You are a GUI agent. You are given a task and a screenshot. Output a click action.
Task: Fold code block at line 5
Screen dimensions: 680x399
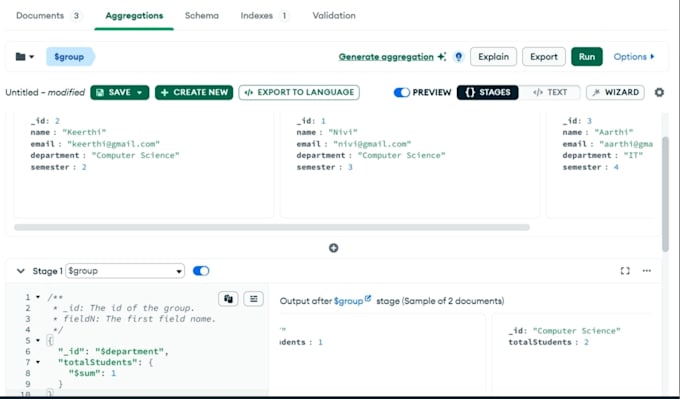(x=38, y=340)
